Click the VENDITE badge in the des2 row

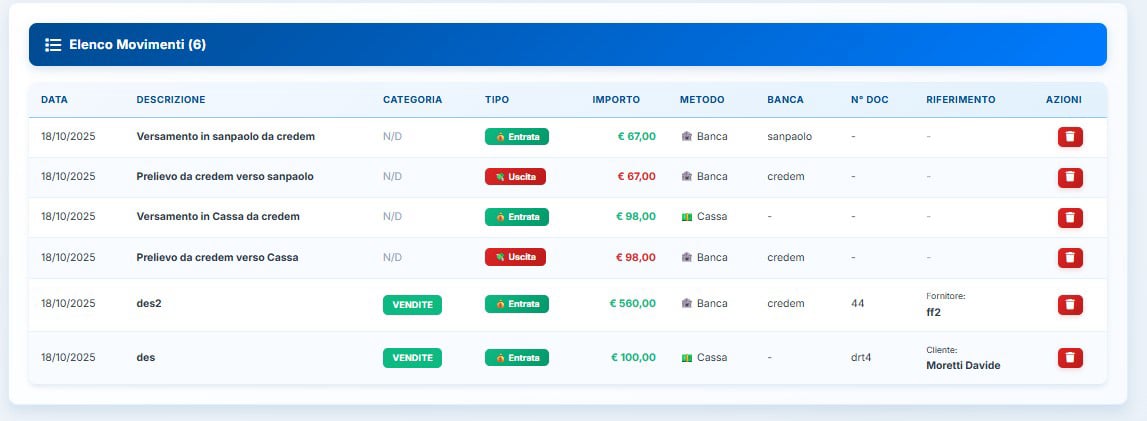(x=412, y=304)
